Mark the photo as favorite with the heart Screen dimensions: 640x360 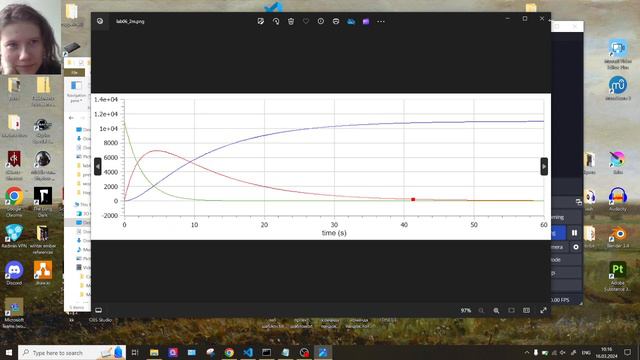pos(306,21)
